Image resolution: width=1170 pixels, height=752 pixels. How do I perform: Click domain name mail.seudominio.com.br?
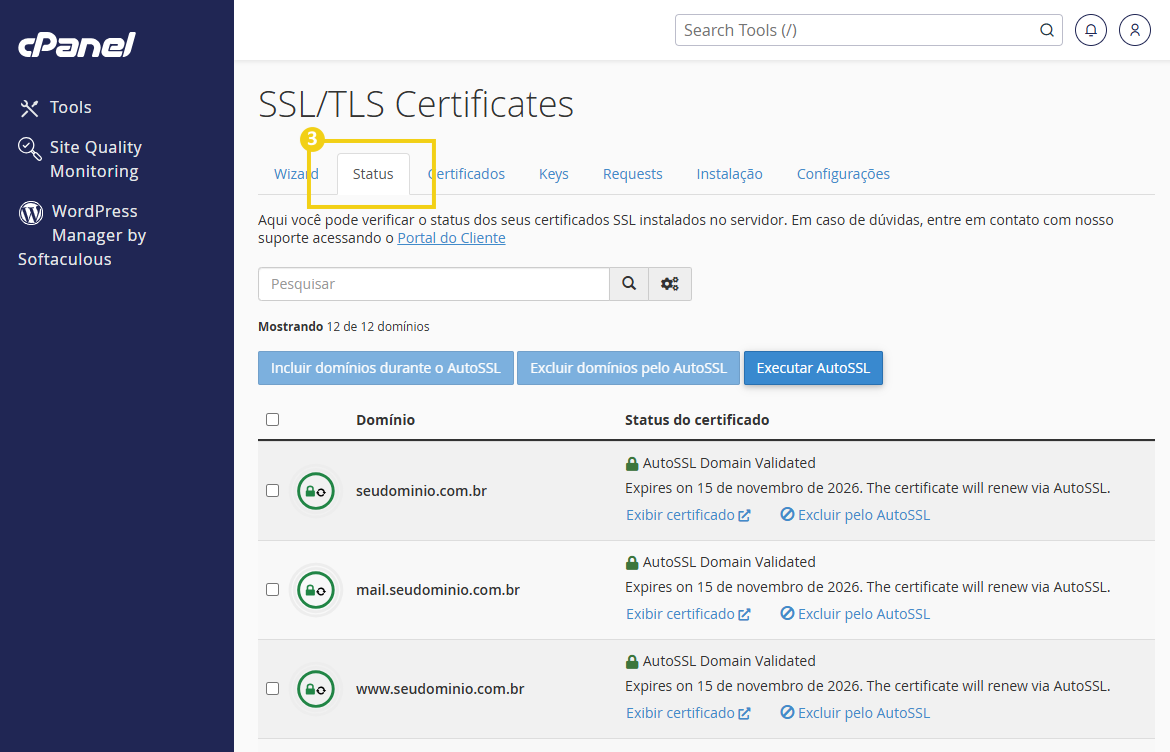438,590
